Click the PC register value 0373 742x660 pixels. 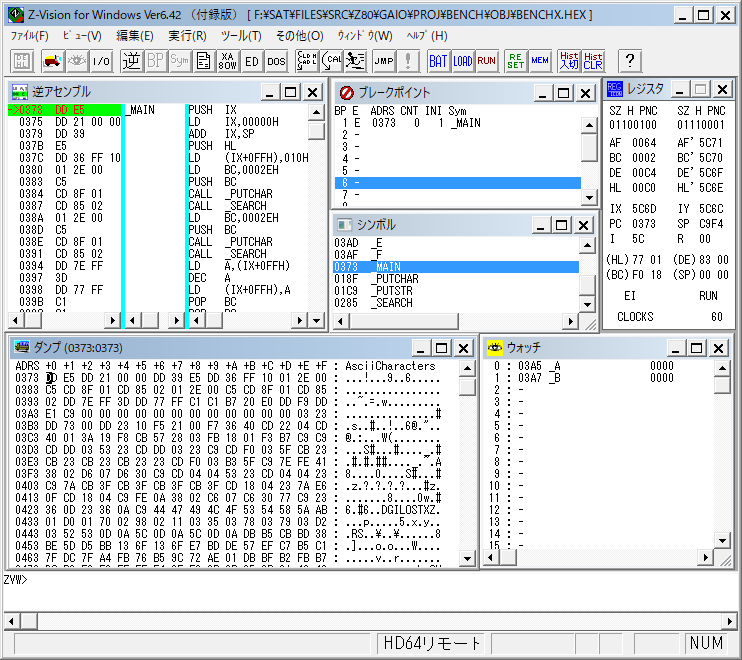(644, 224)
